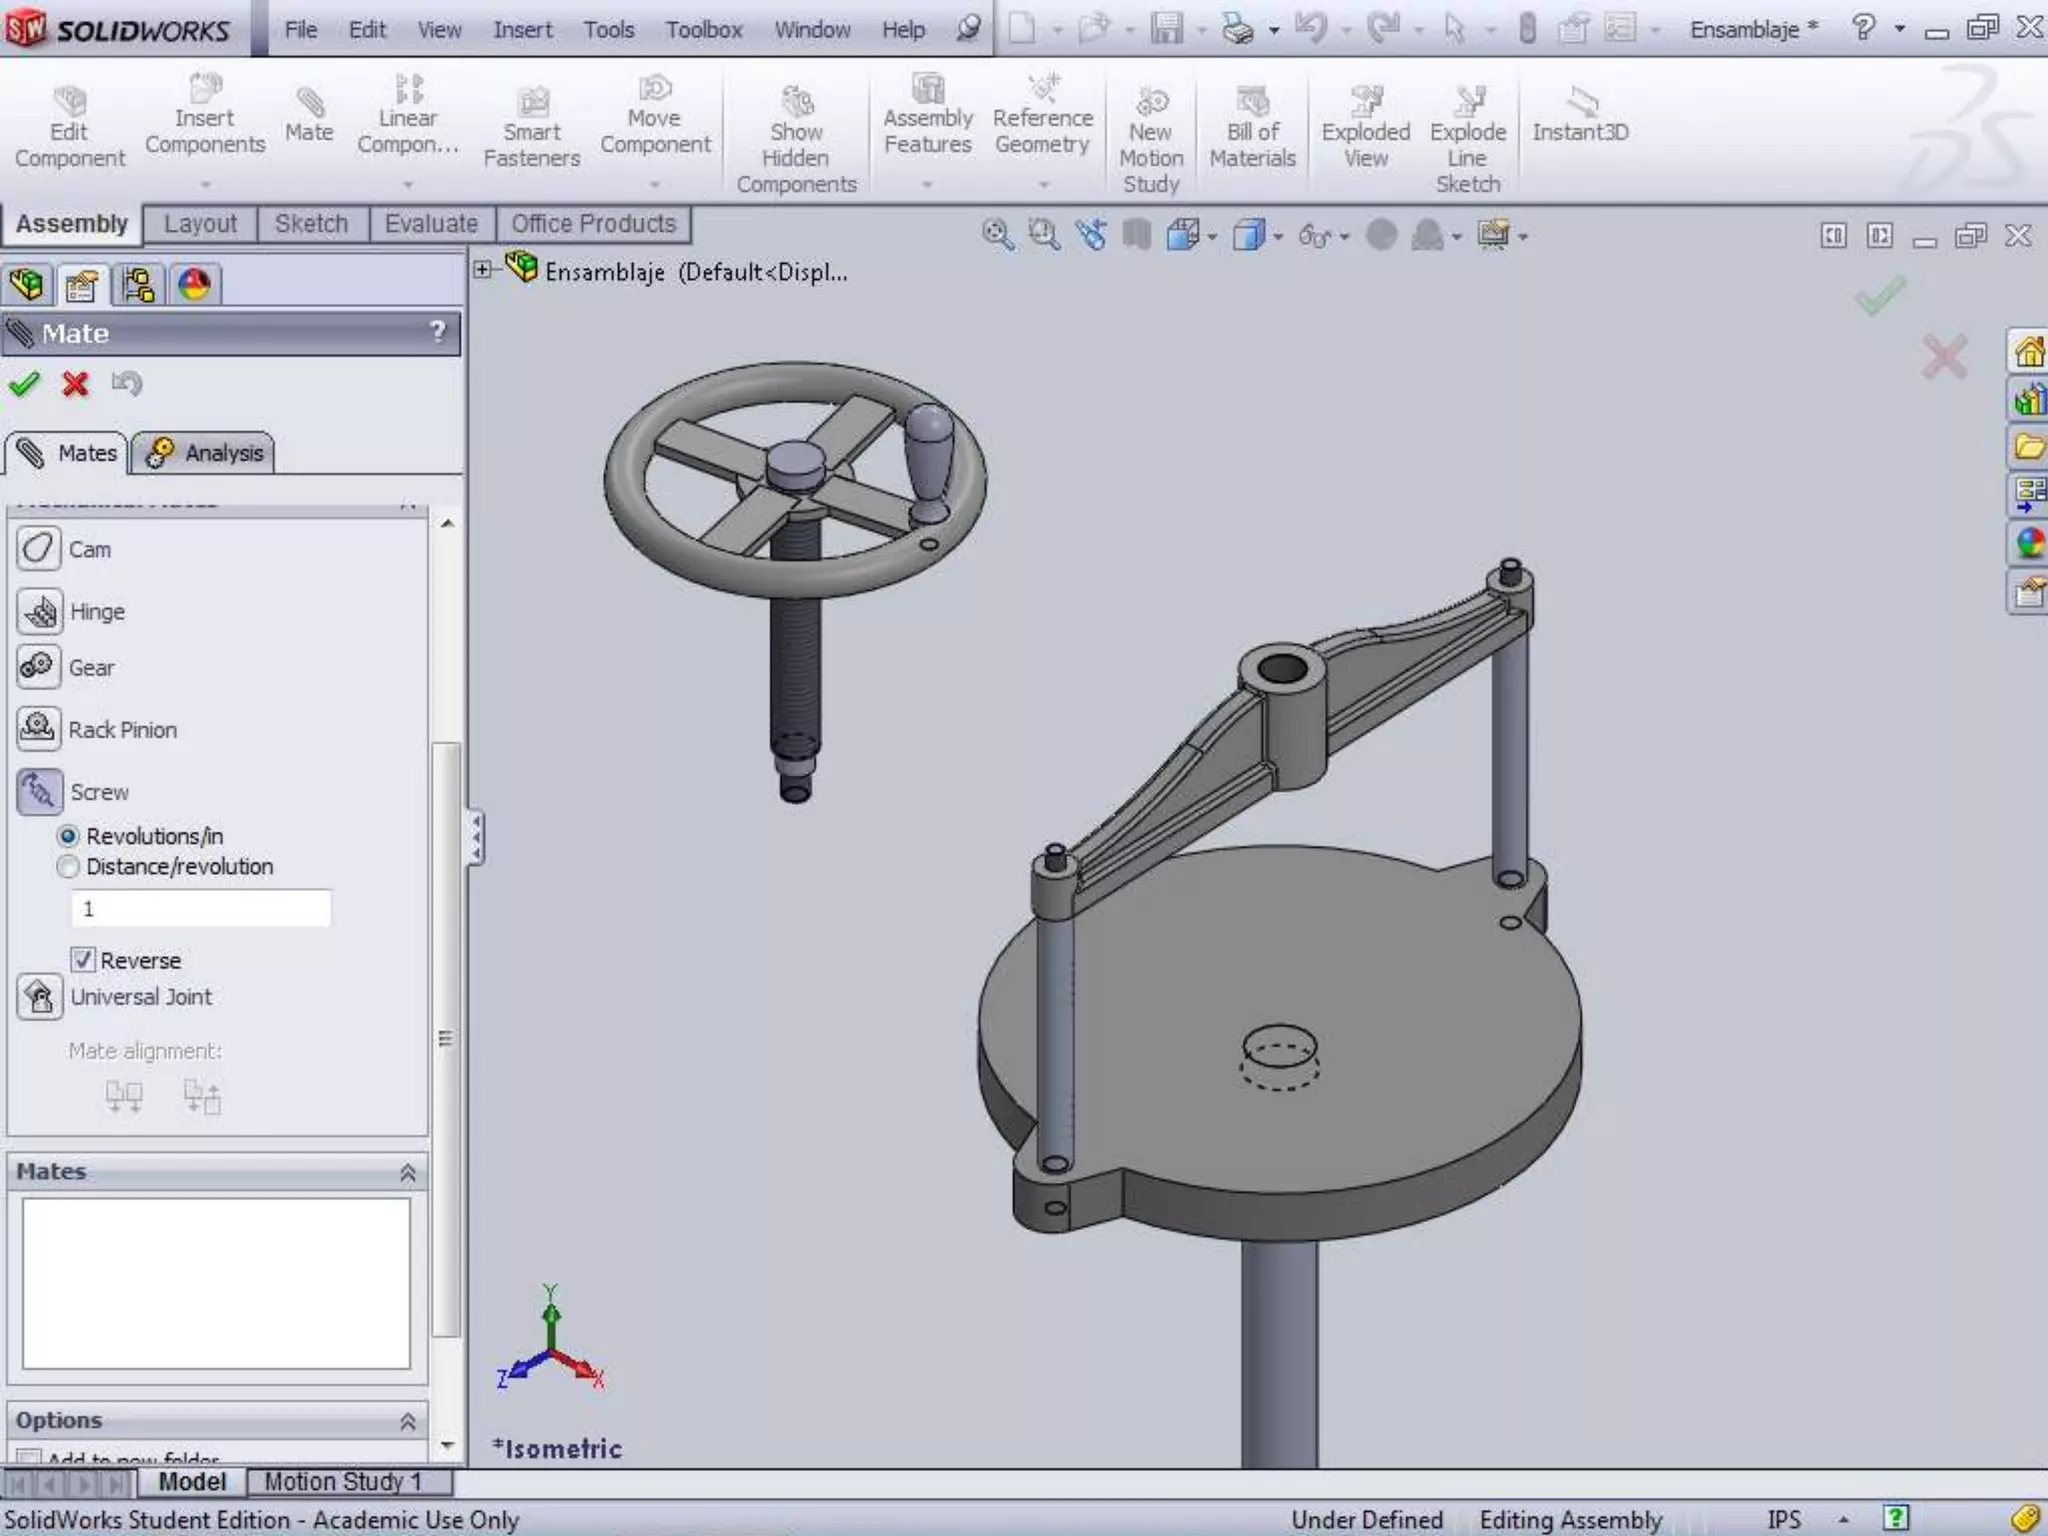Viewport: 2048px width, 1536px height.
Task: Uncheck the Reverse checkbox
Action: coord(83,960)
